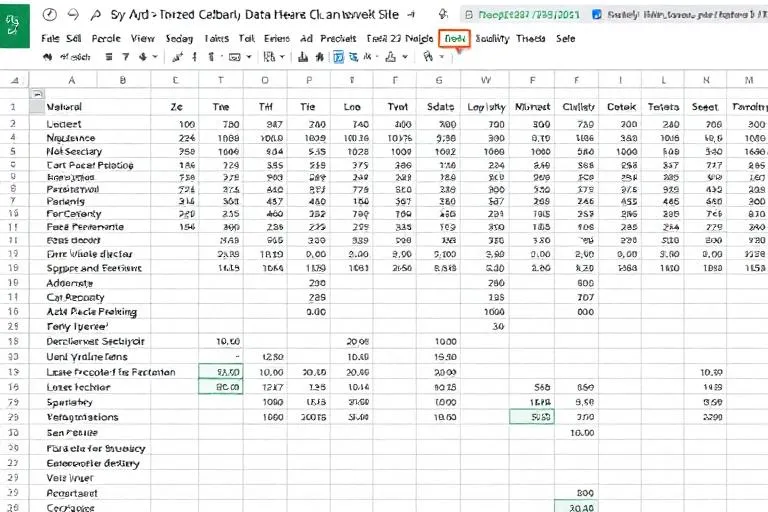Collapse the small outline button above row 1
The height and width of the screenshot is (512, 768).
38,94
